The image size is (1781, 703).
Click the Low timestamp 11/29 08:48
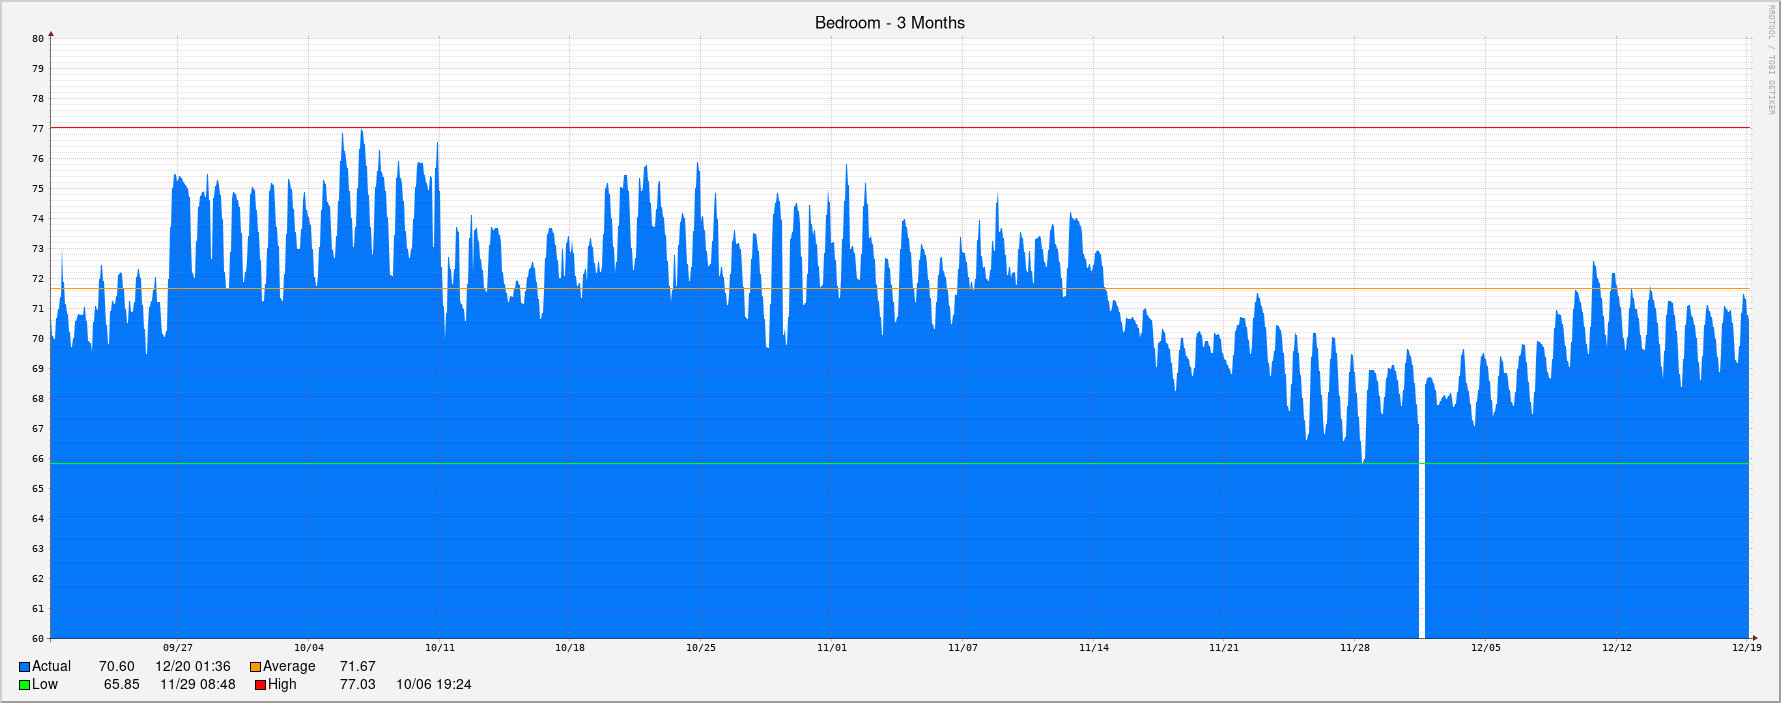198,685
